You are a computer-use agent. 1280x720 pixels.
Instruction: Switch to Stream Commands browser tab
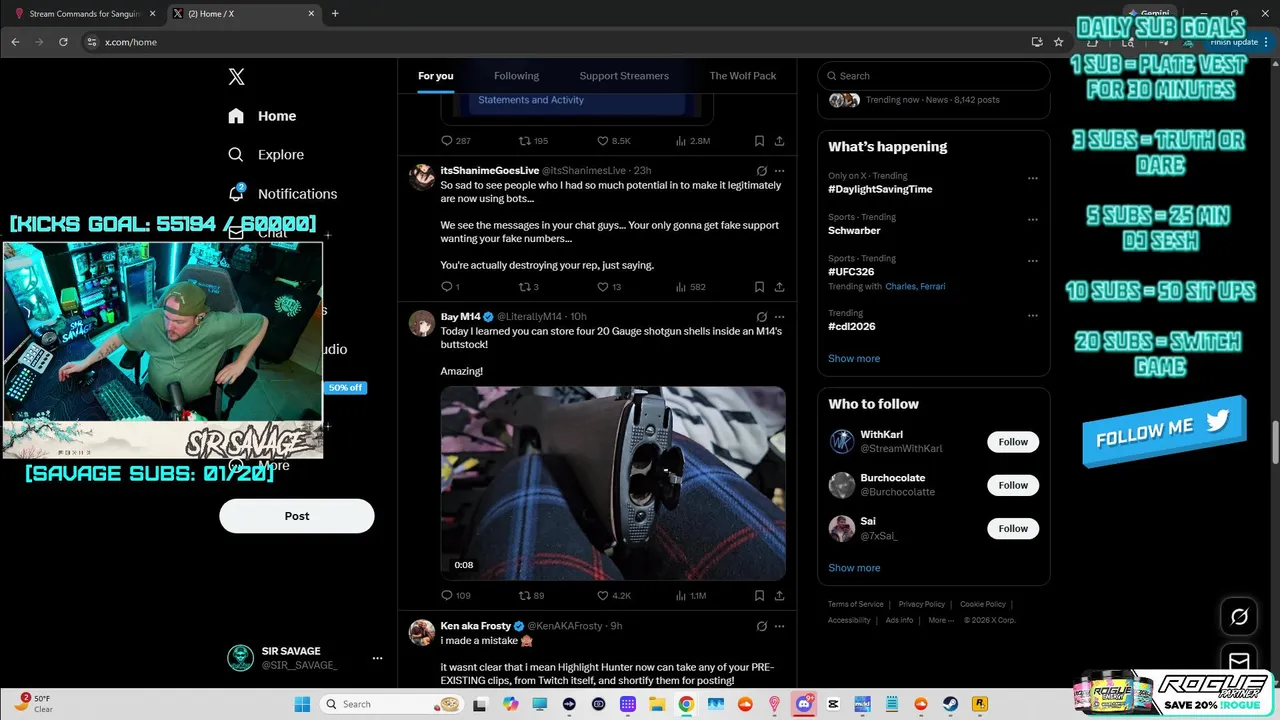[85, 14]
